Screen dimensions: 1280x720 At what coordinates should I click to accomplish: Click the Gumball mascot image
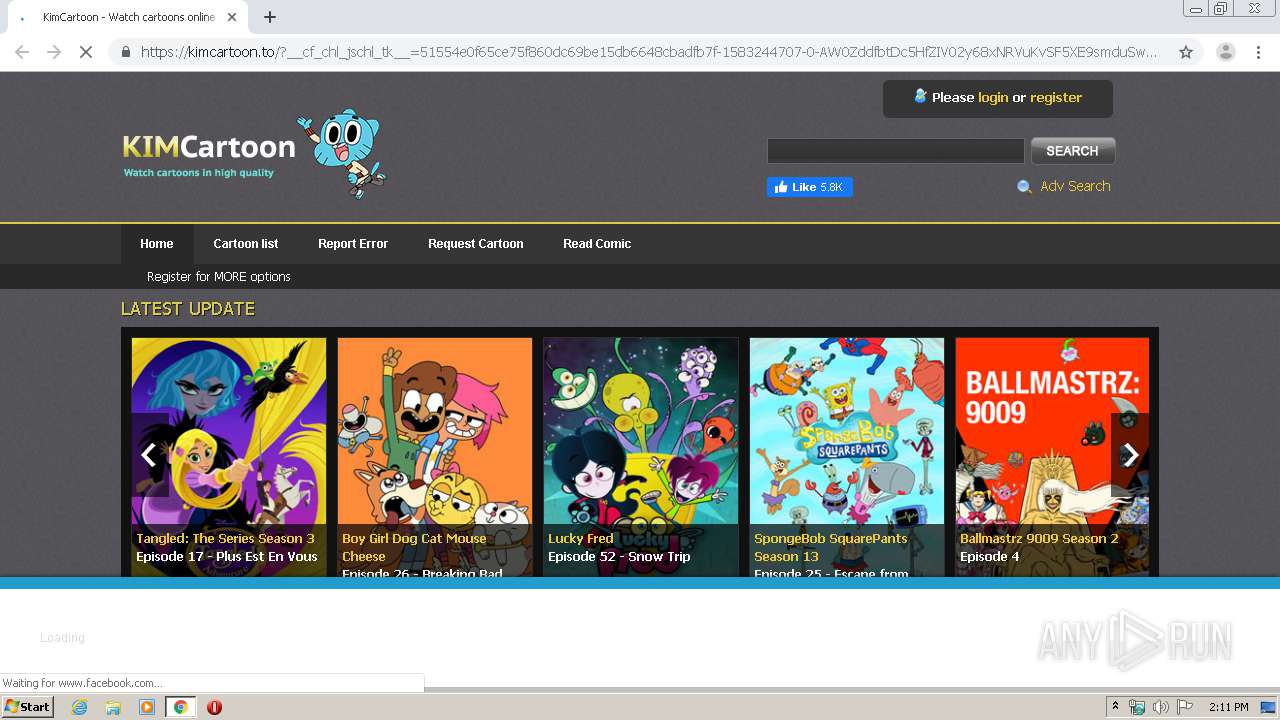341,153
